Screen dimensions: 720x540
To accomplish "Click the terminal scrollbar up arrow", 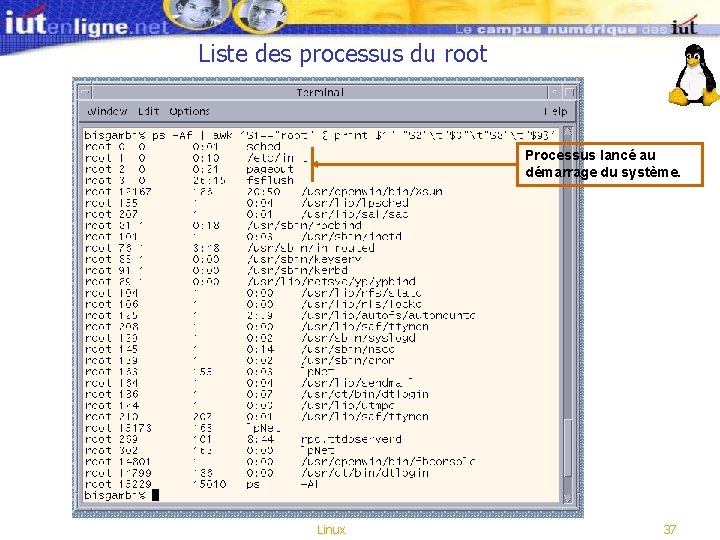I will [568, 132].
